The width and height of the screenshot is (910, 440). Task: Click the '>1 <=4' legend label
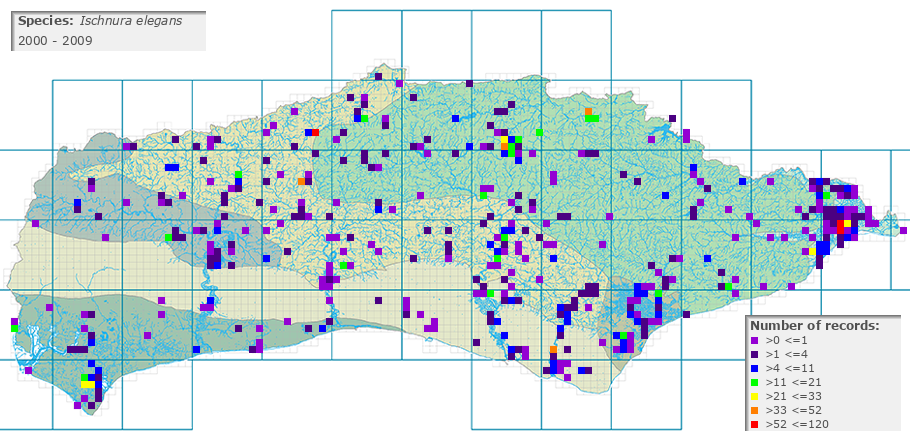point(787,354)
